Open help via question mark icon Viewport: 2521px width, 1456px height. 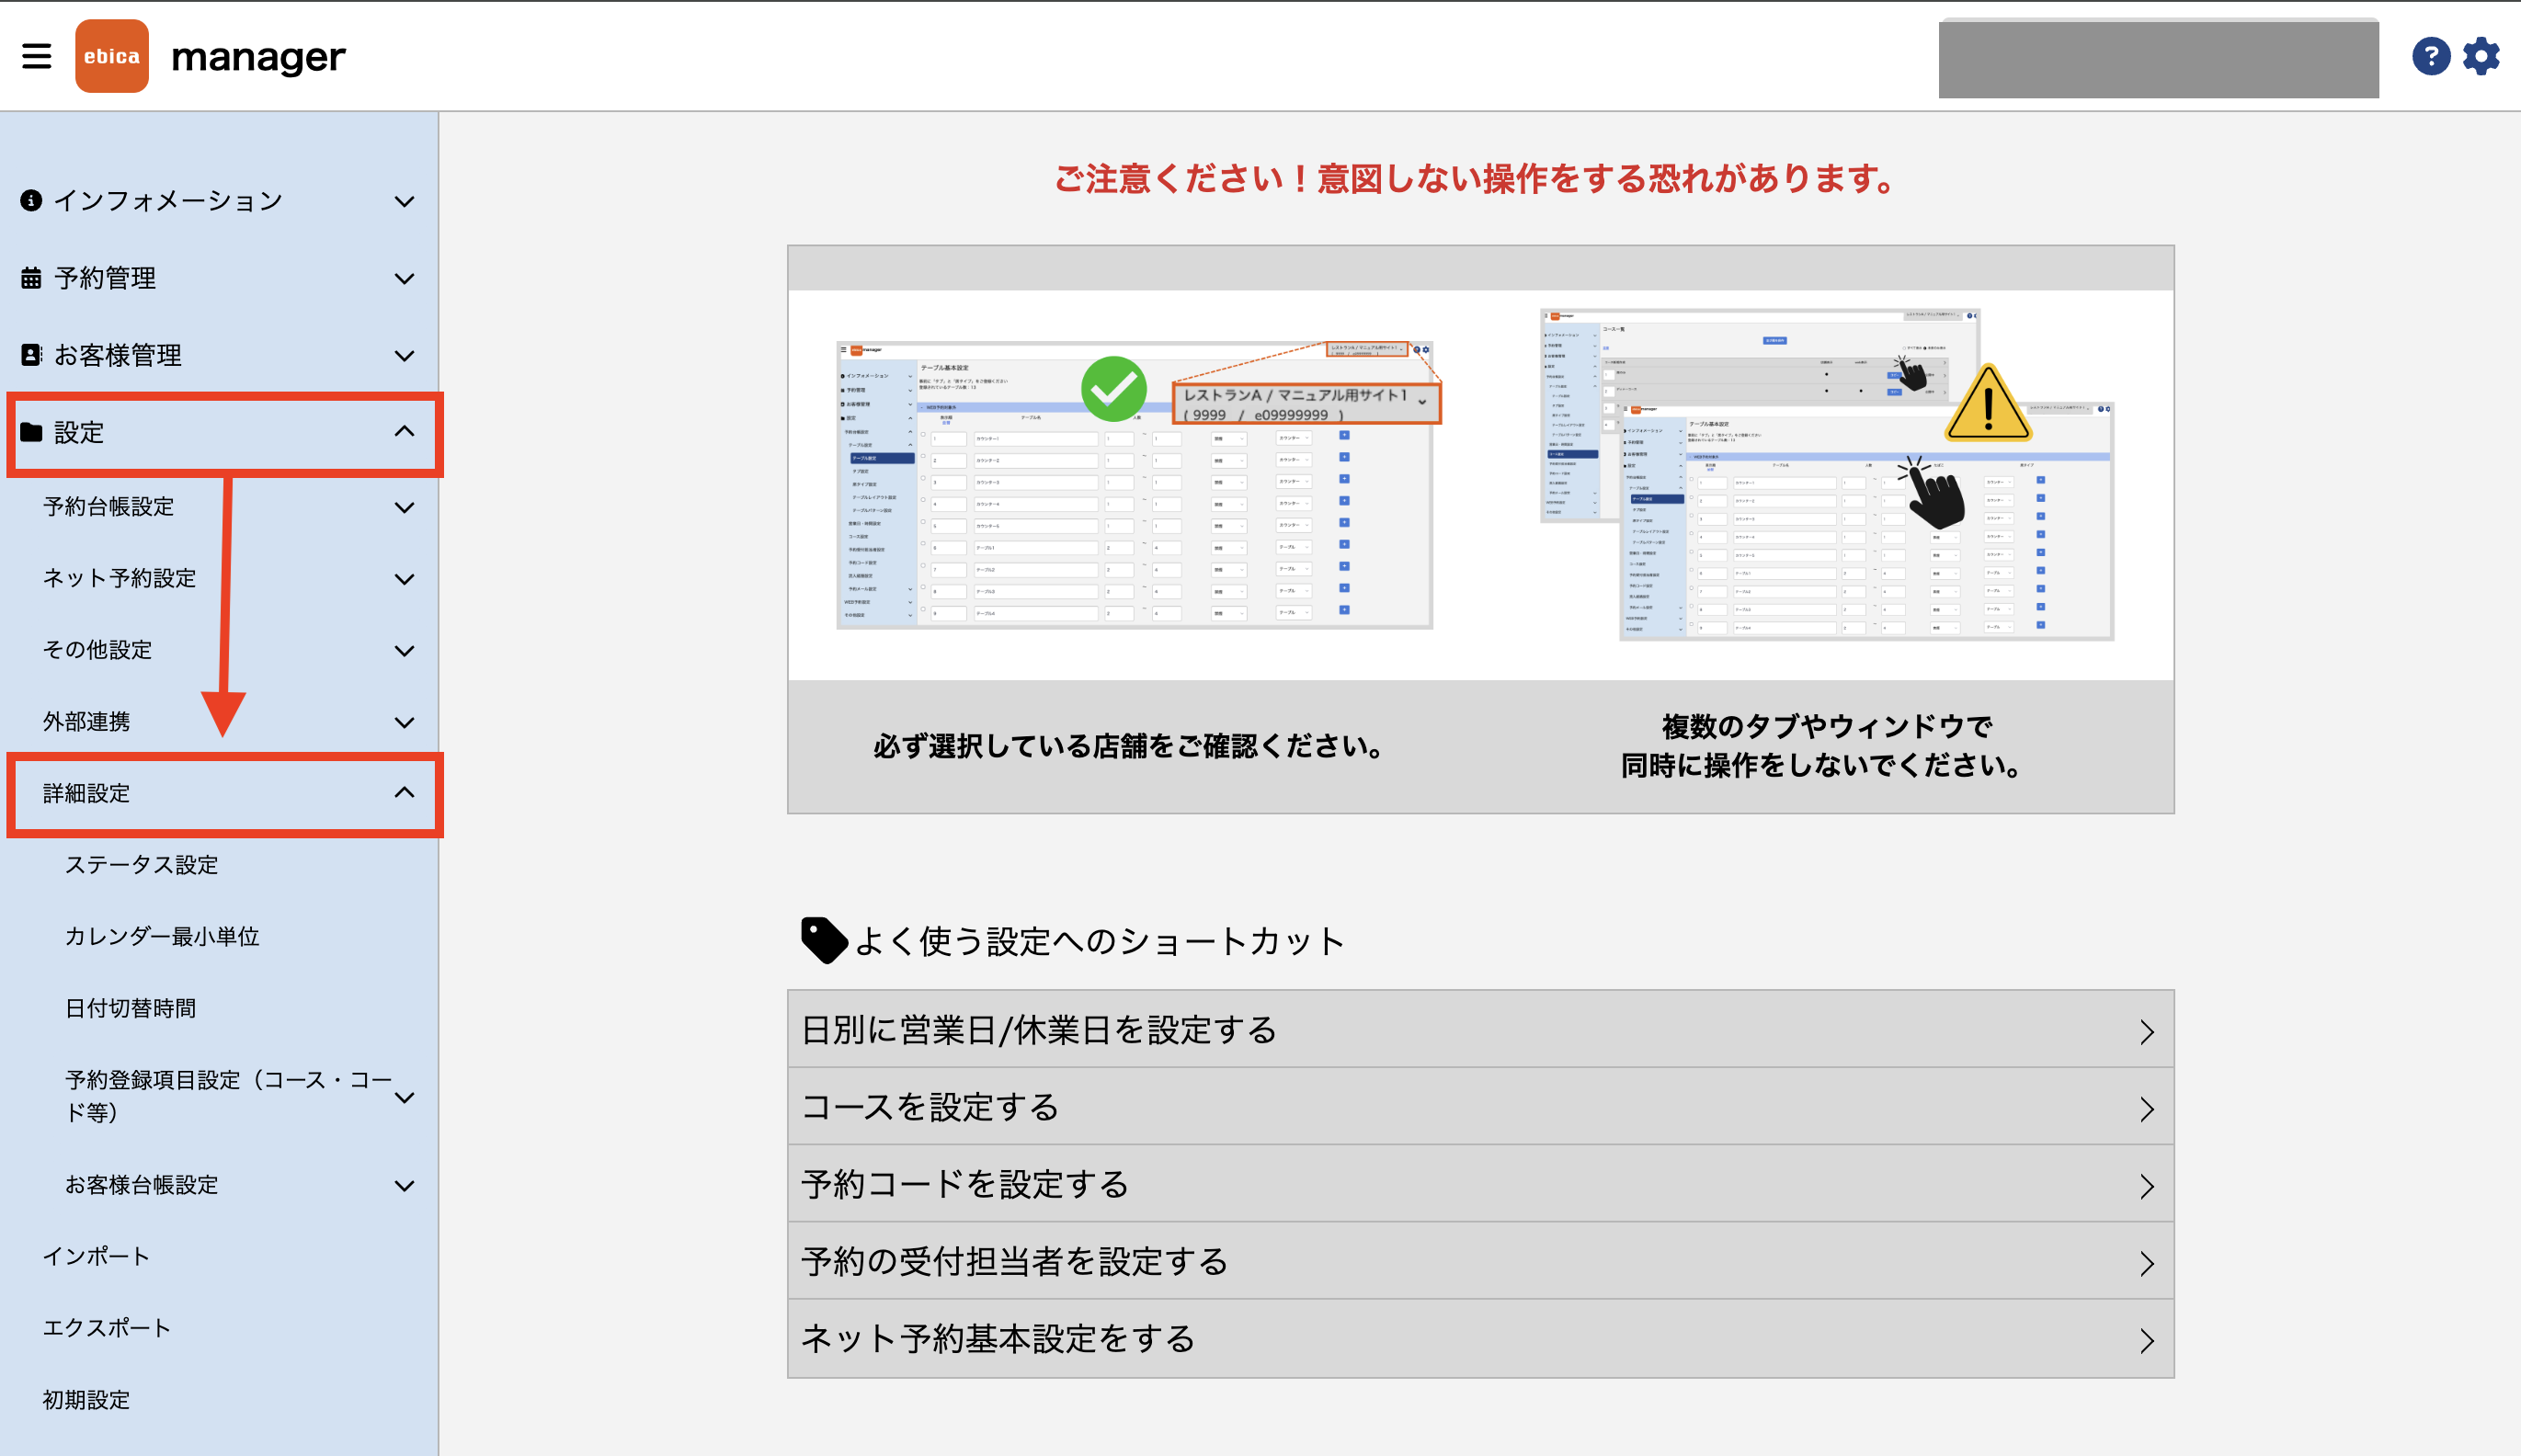point(2430,56)
